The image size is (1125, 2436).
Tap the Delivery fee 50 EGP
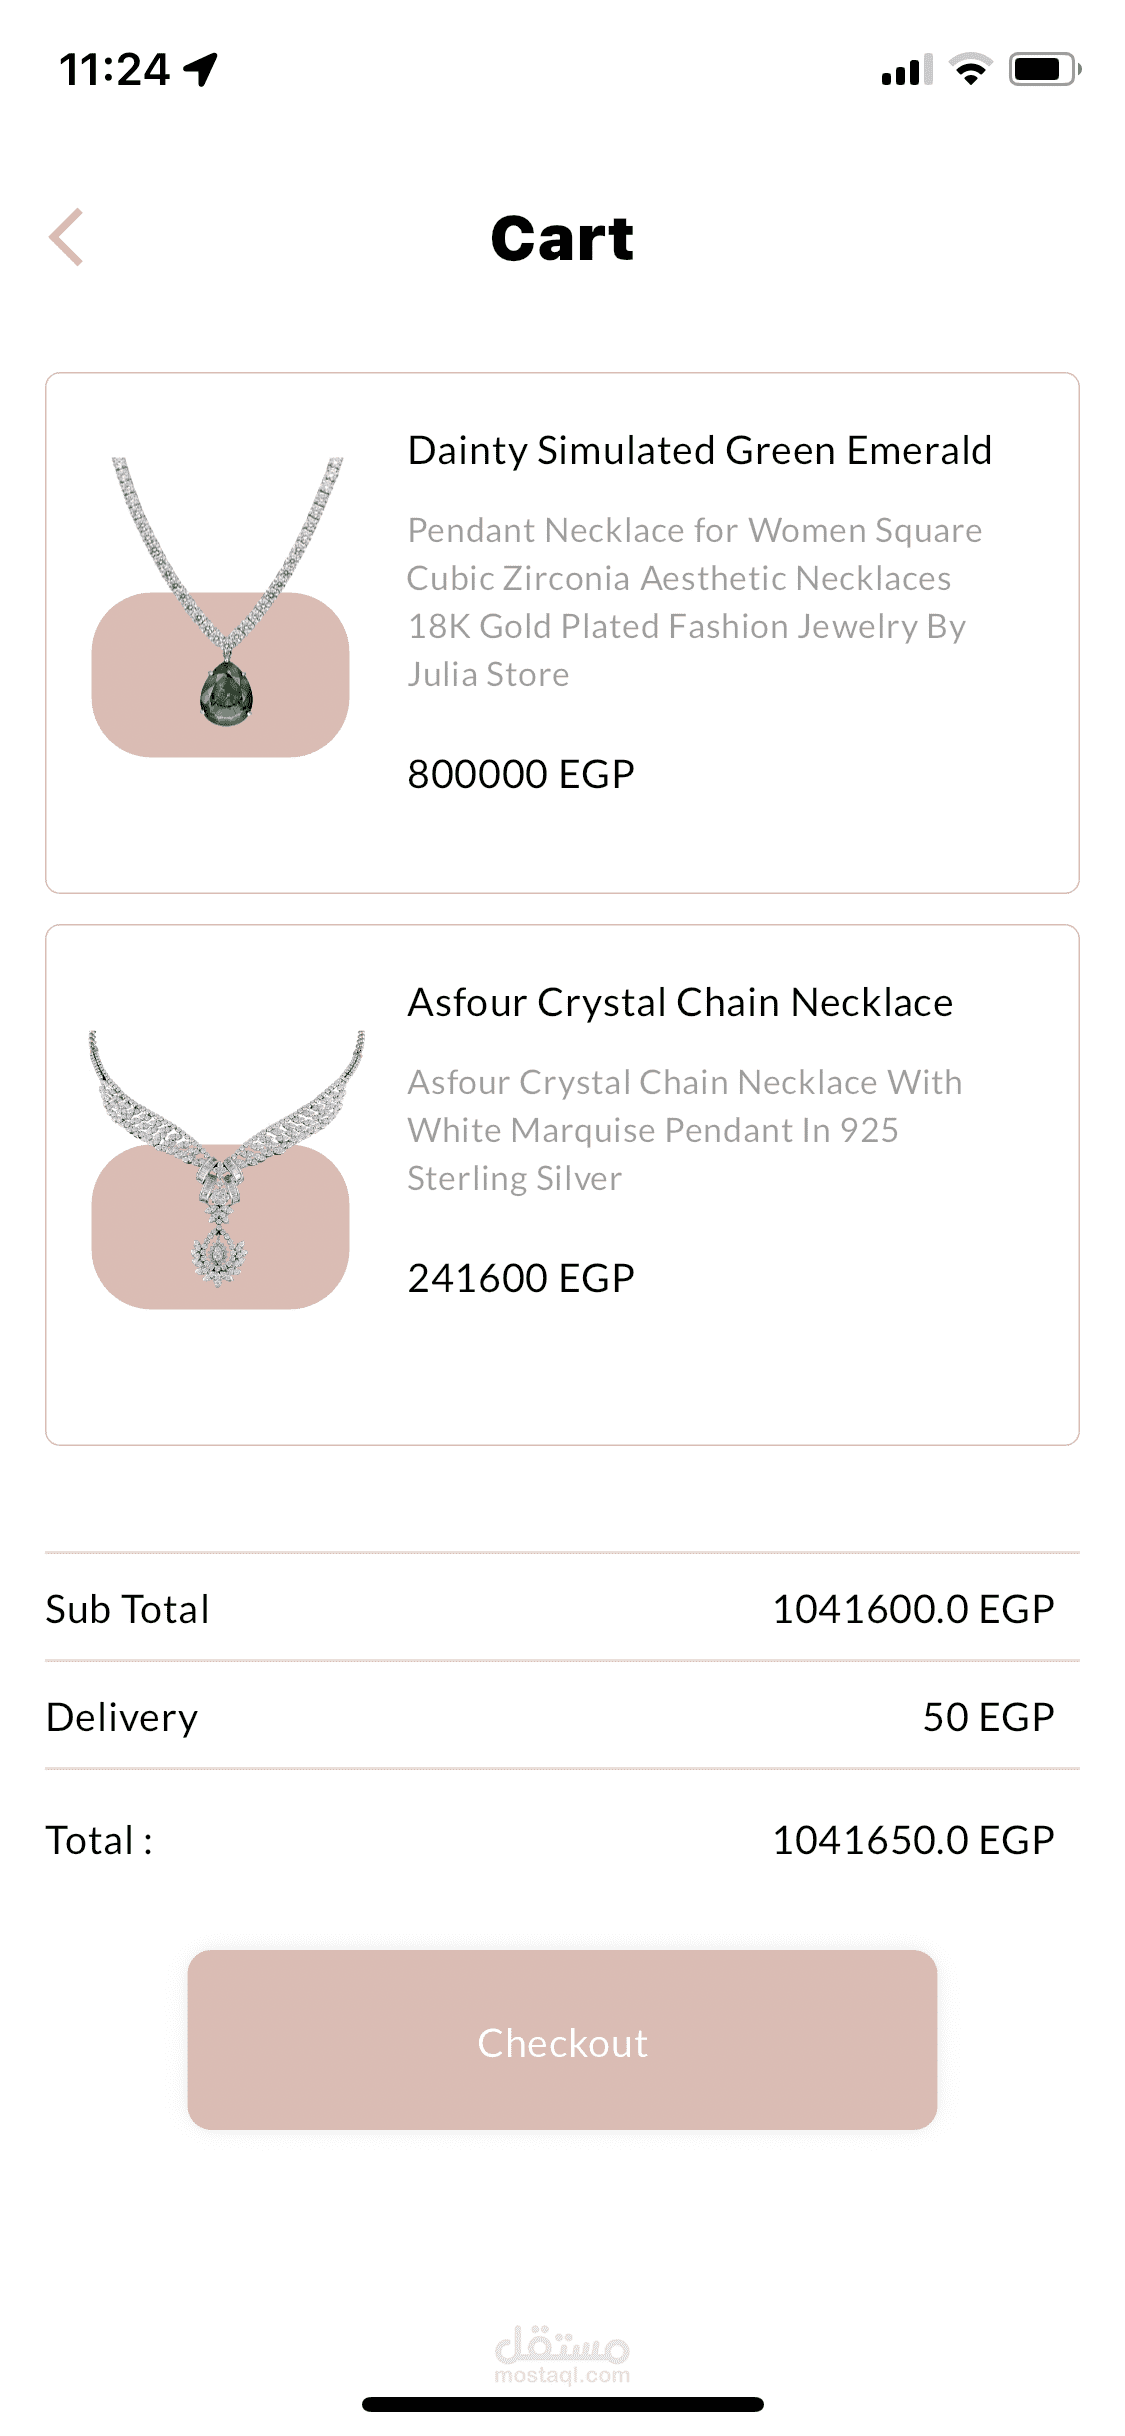pos(988,1717)
